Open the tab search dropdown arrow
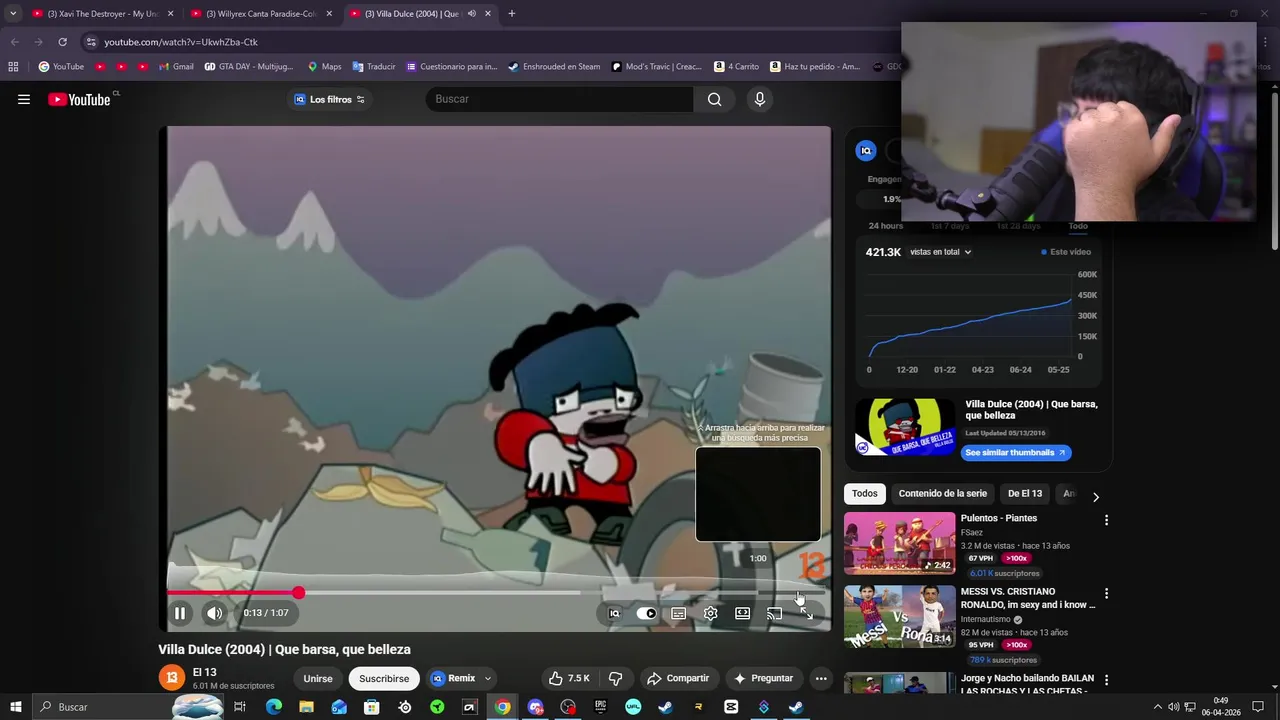This screenshot has width=1280, height=720. (x=12, y=14)
